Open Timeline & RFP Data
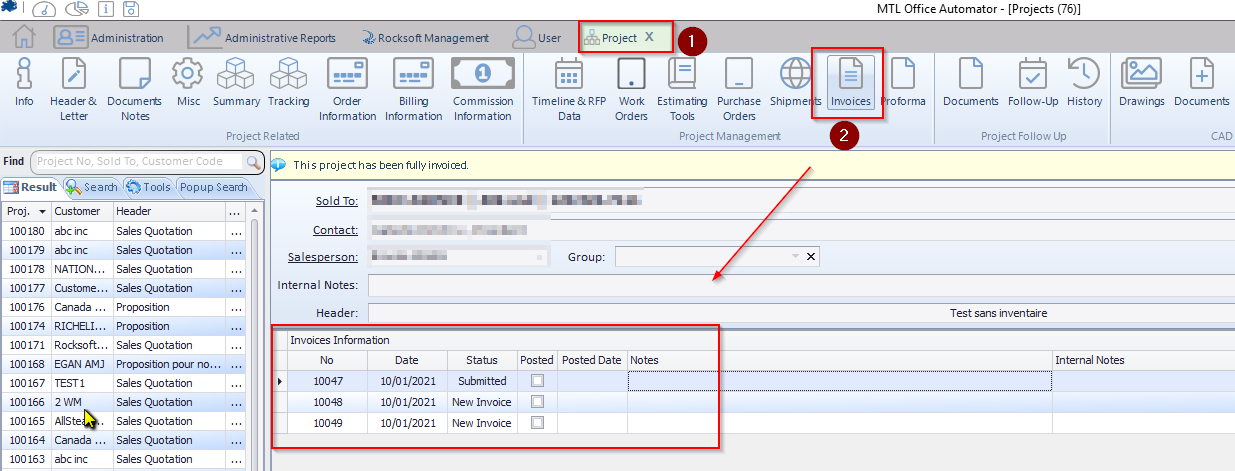Image resolution: width=1235 pixels, height=471 pixels. coord(569,89)
